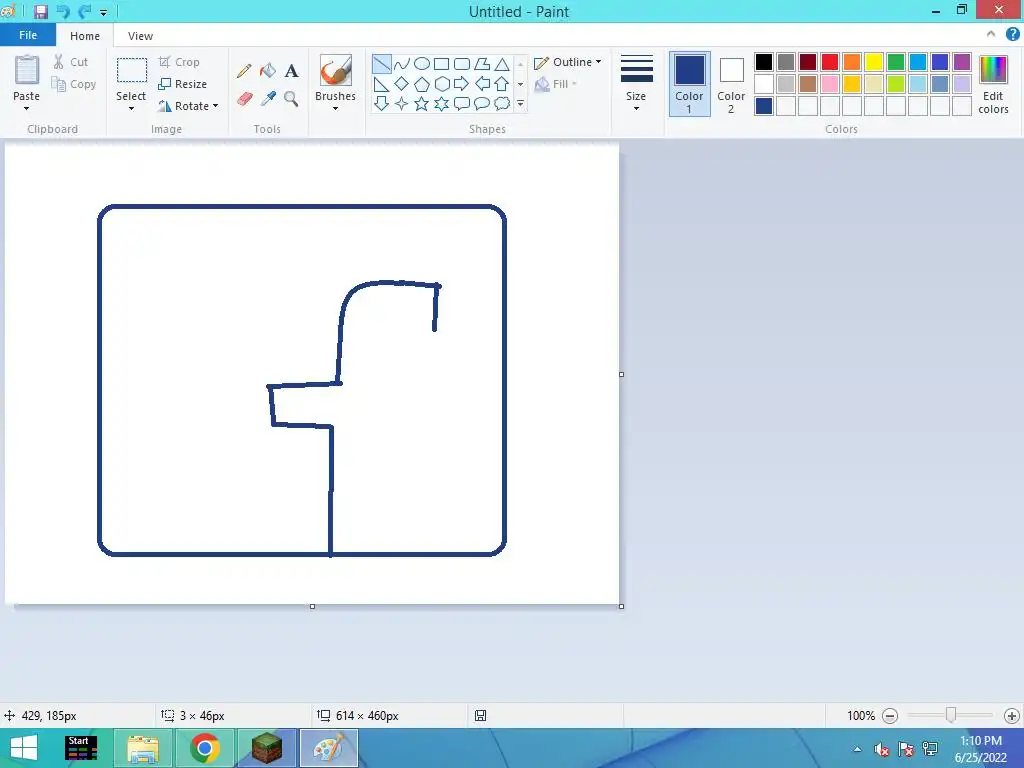Pick the custom dark blue swatch
The width and height of the screenshot is (1024, 768).
(764, 106)
